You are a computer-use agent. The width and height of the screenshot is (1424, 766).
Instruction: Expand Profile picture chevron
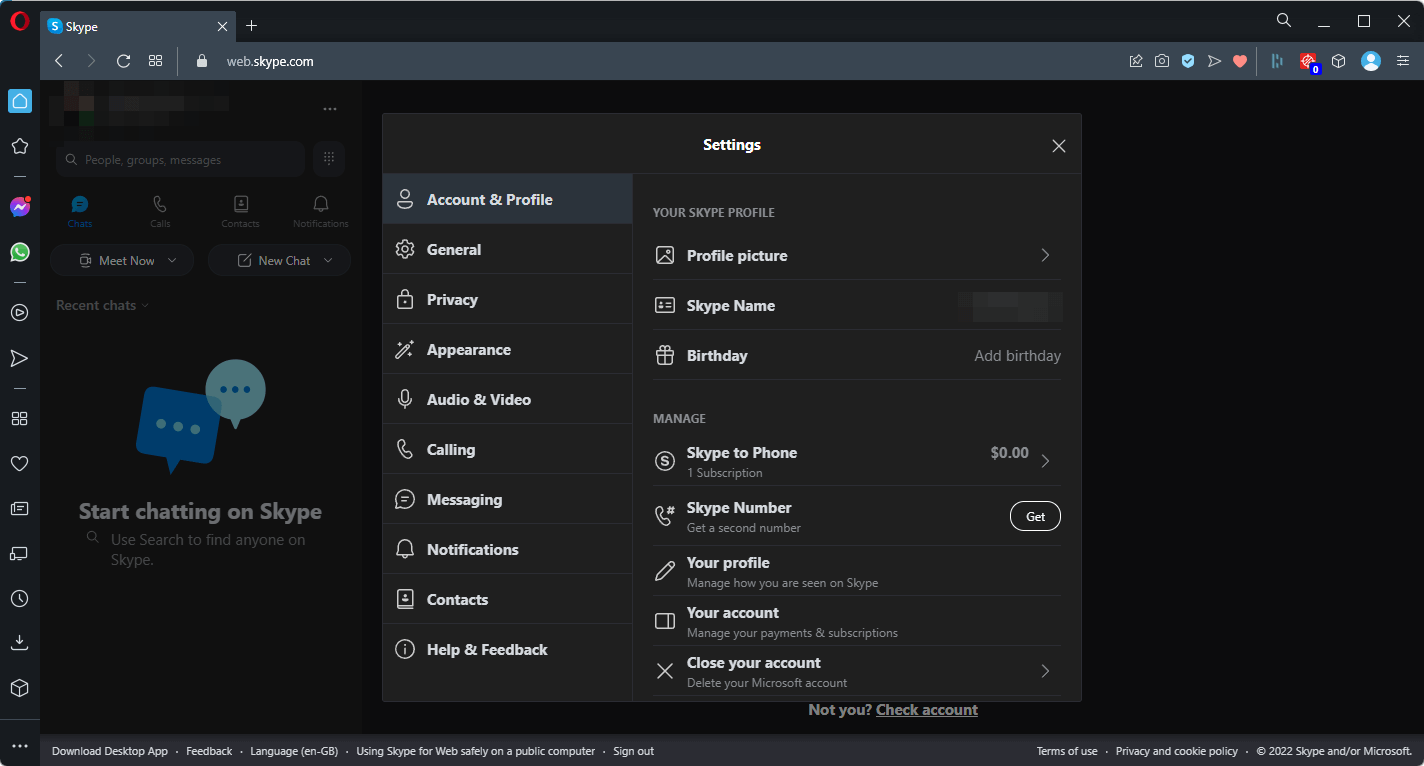[1045, 255]
